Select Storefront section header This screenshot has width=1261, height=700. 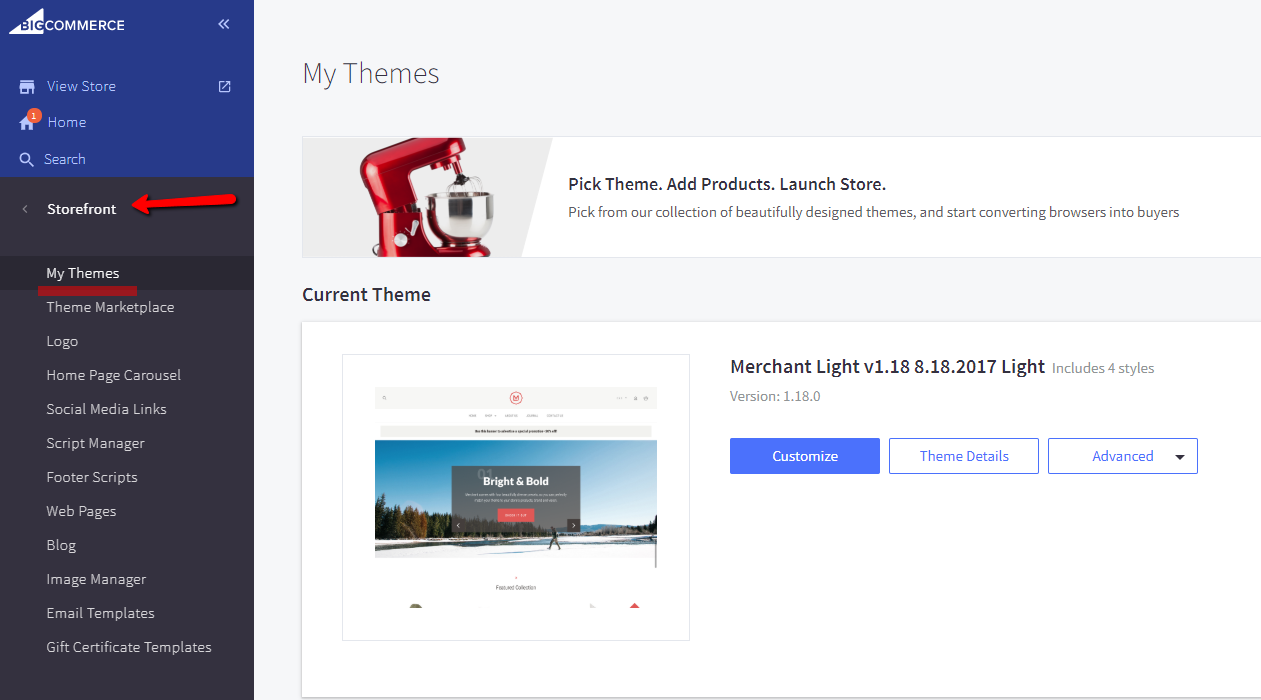[82, 209]
